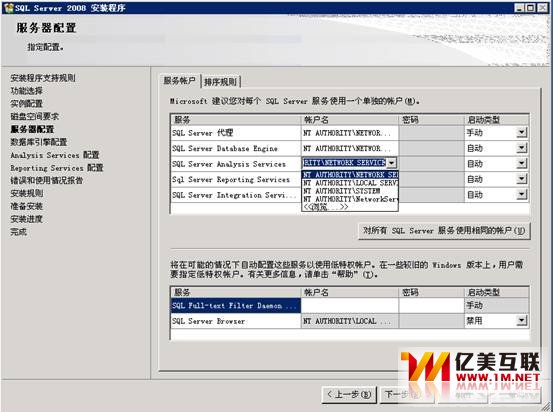
Task: Select NT AUTHORITY\NETWORK SERVICE in dropdown list
Action: [350, 175]
